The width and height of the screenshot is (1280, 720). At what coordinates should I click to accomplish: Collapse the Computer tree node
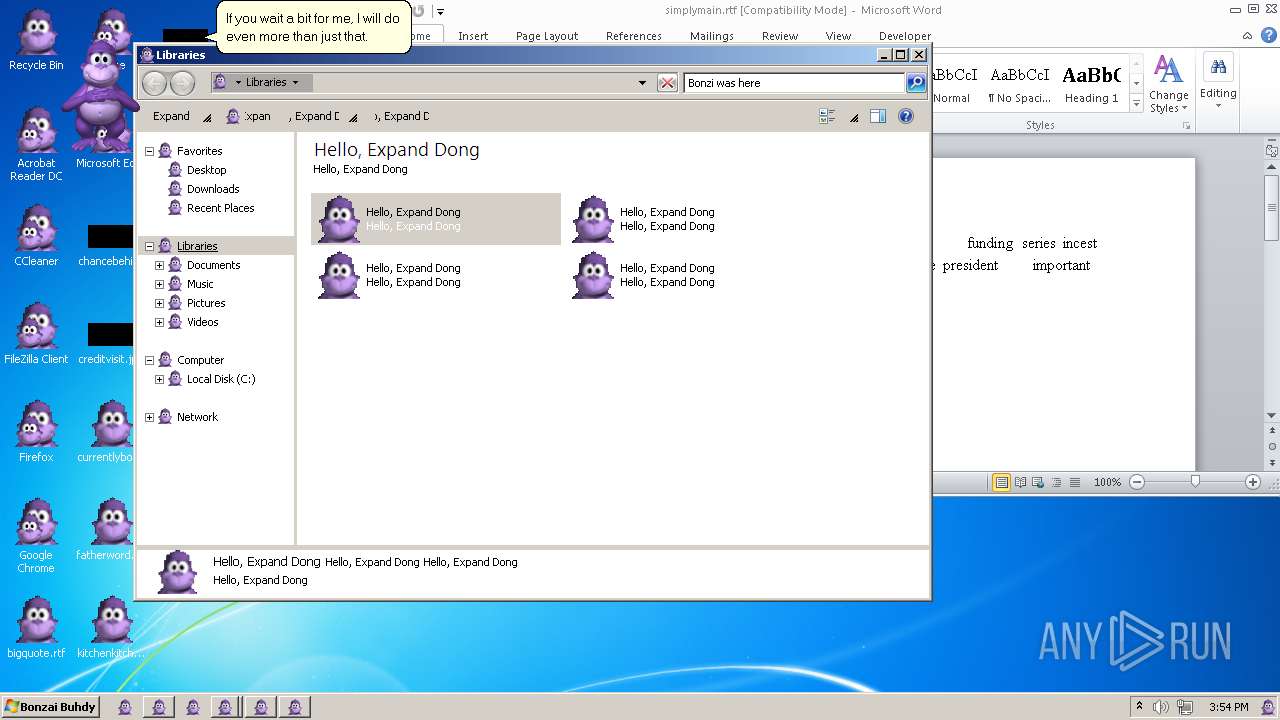click(150, 360)
